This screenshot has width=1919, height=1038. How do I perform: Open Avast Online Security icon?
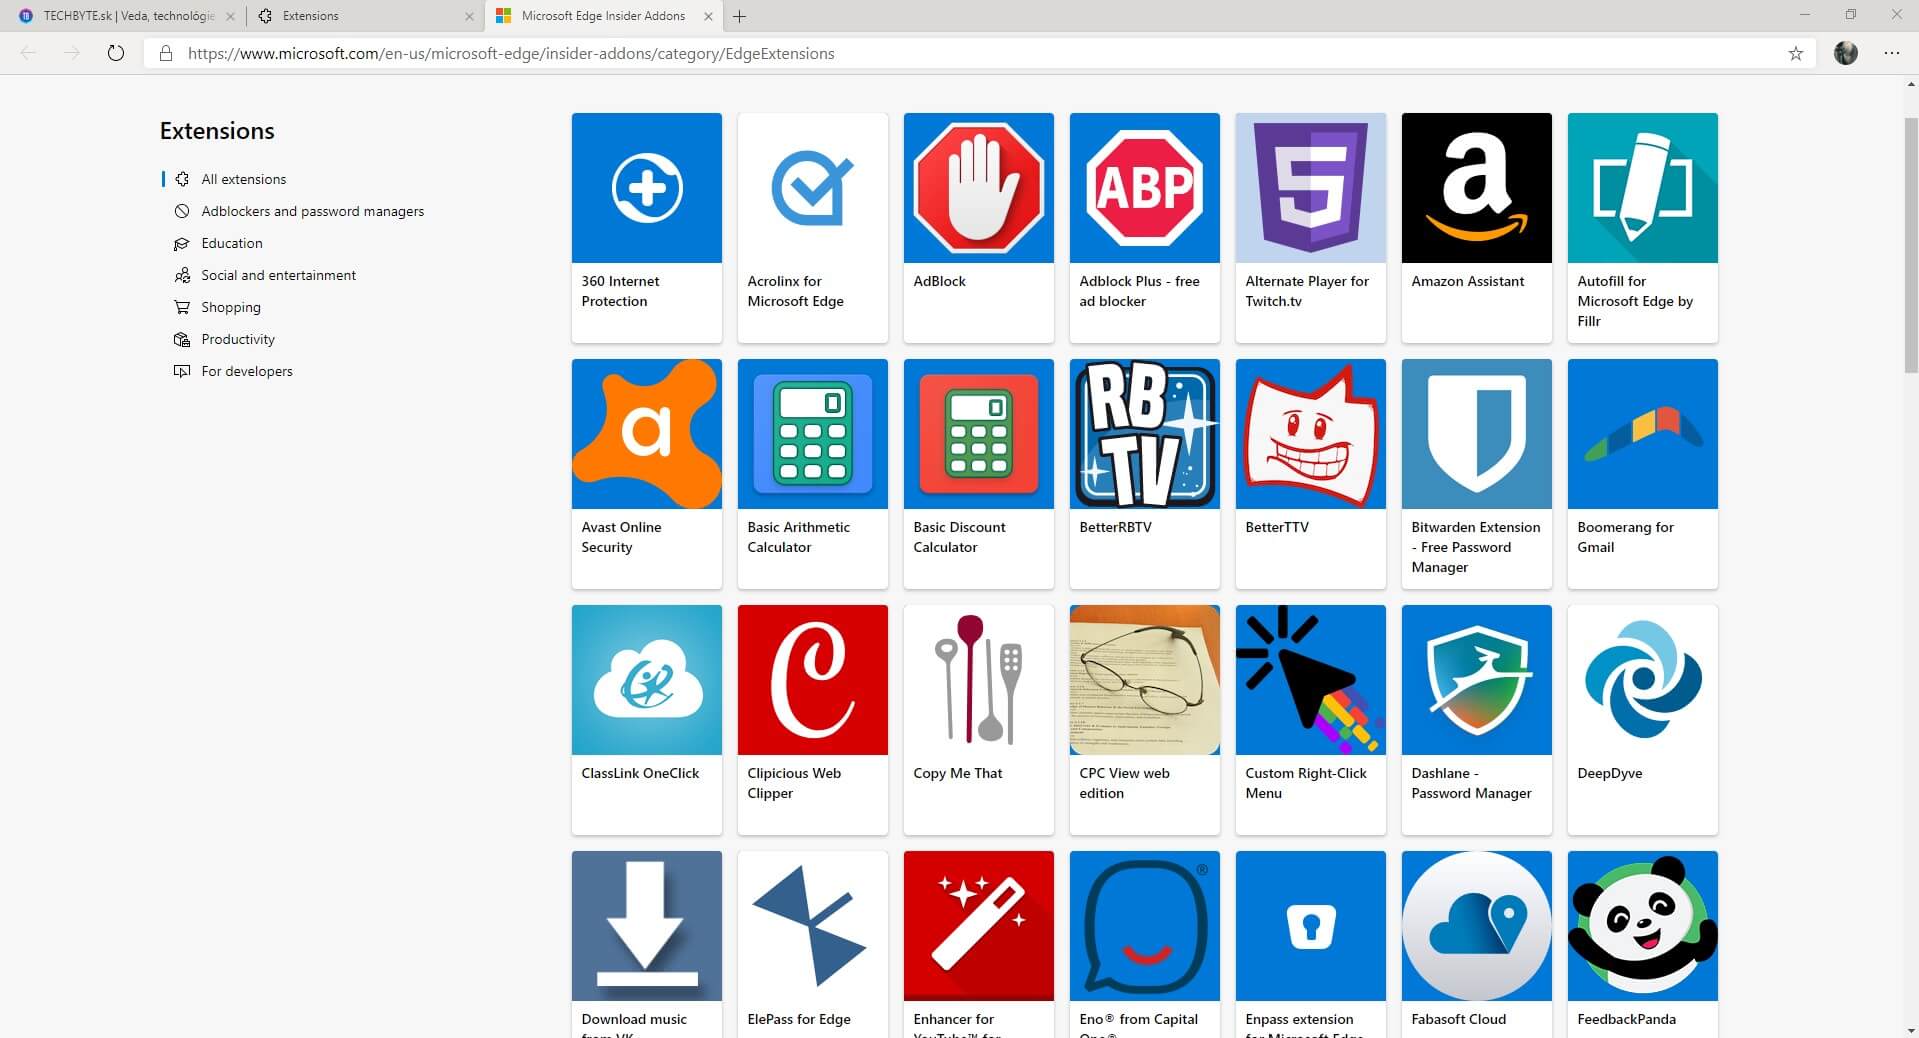646,434
